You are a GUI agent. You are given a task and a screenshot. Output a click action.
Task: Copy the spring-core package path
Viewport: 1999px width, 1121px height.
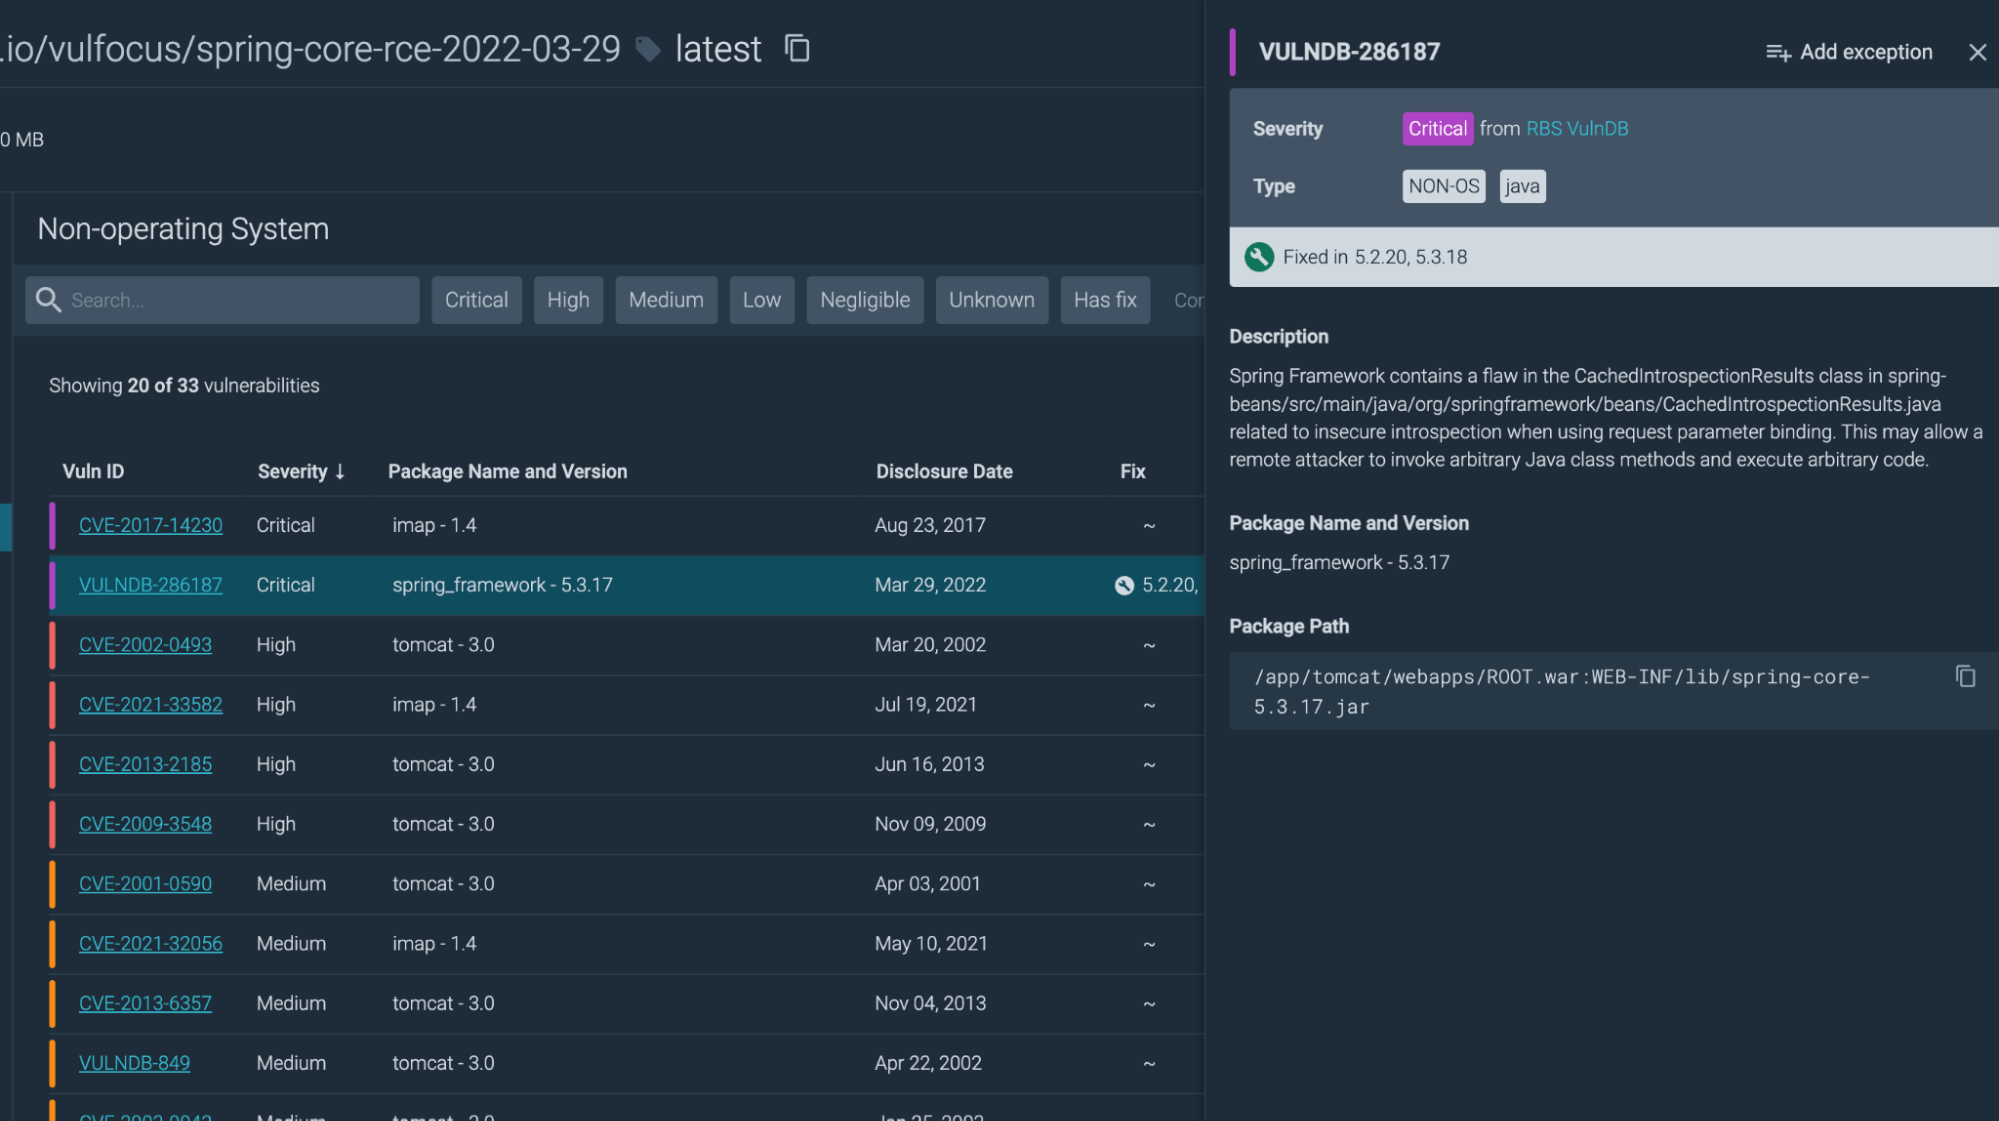click(1966, 676)
